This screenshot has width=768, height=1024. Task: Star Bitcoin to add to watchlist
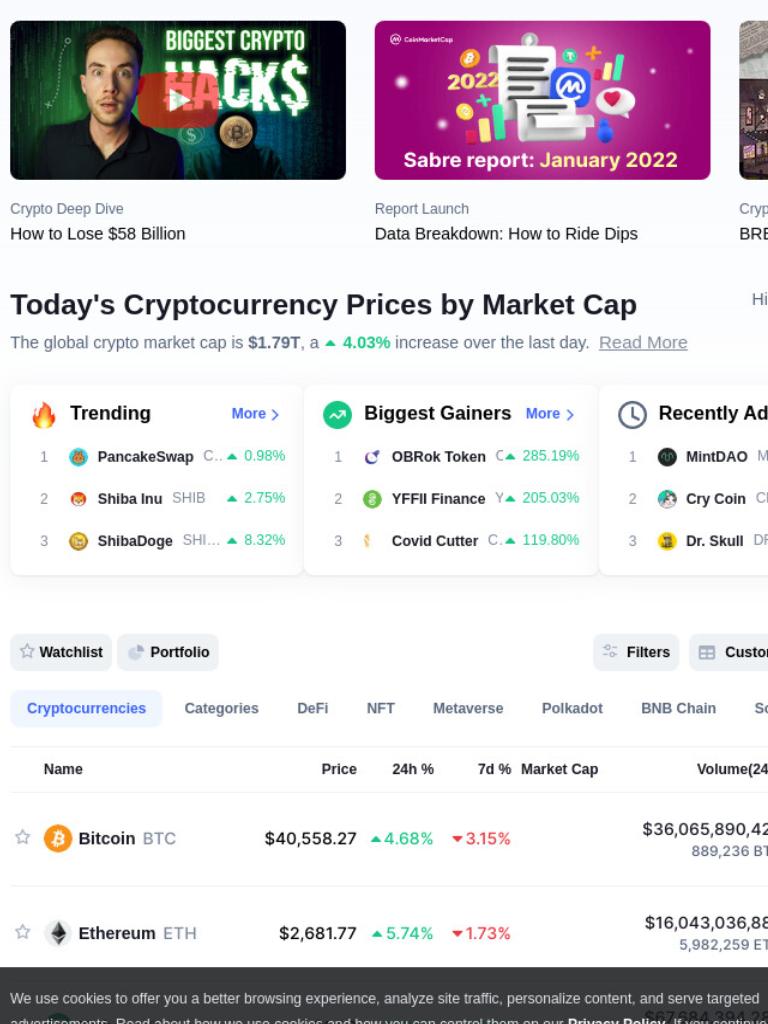coord(23,837)
